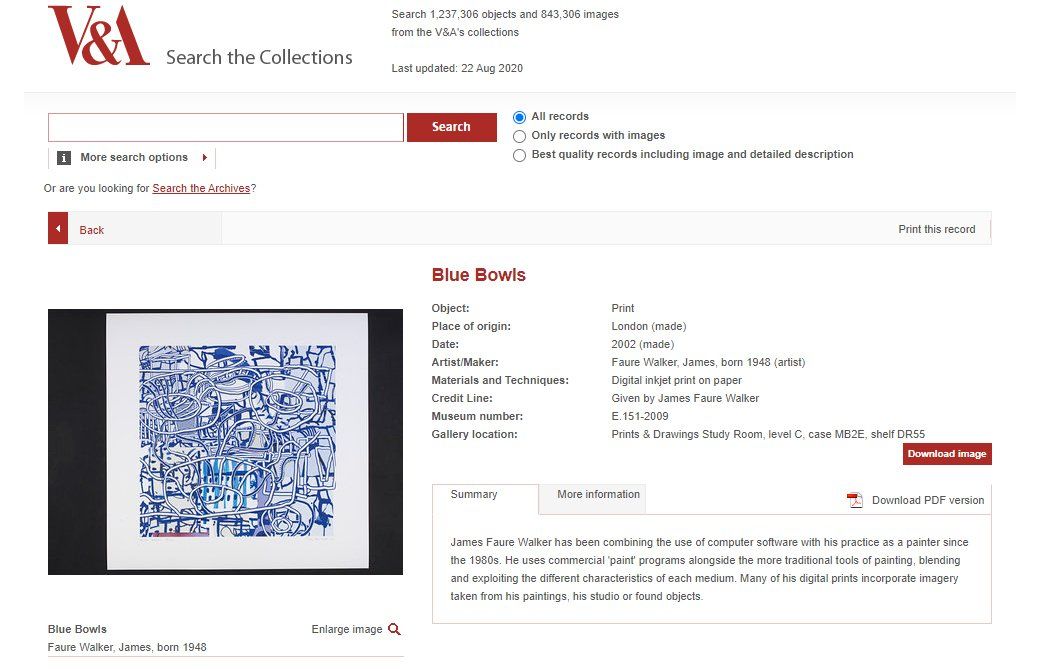Expand the More search options arrow
The height and width of the screenshot is (669, 1046).
click(205, 158)
